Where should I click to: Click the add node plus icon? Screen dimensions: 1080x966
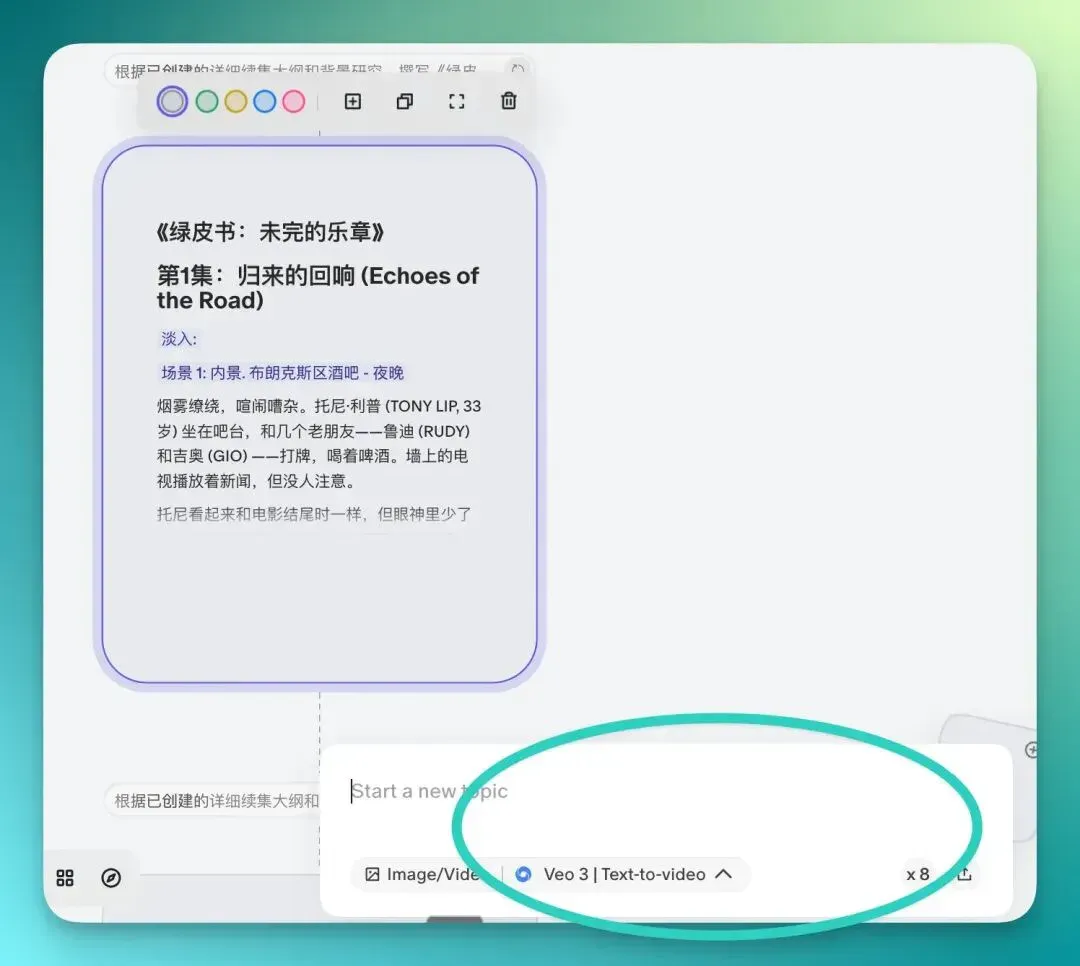tap(353, 101)
